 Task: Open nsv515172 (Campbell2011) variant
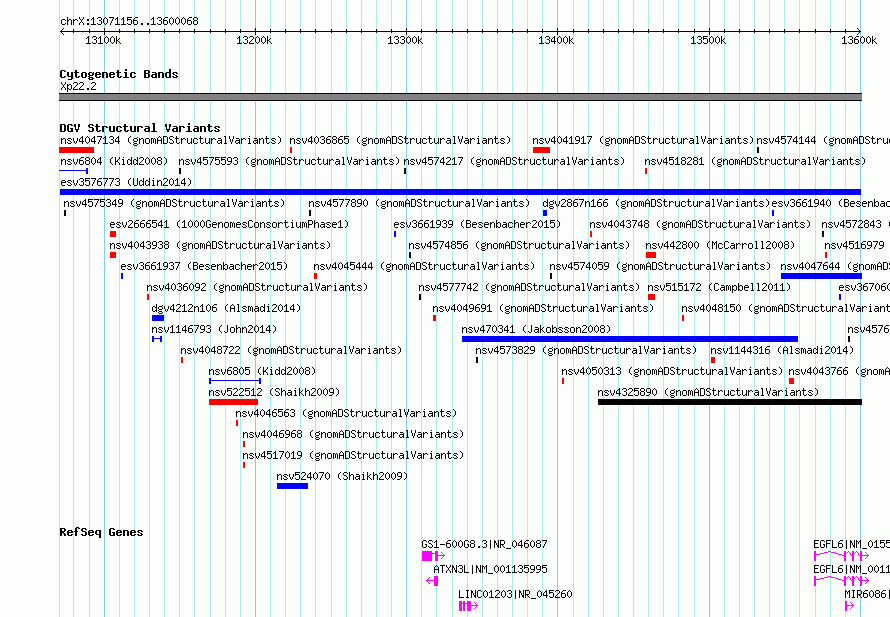[719, 287]
